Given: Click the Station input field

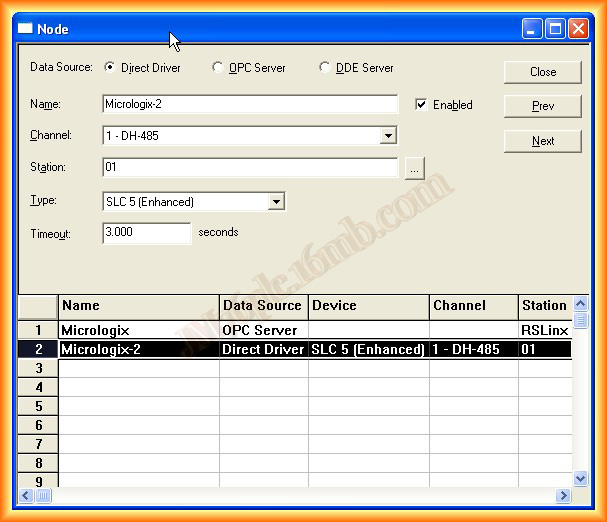Looking at the screenshot, I should point(249,168).
